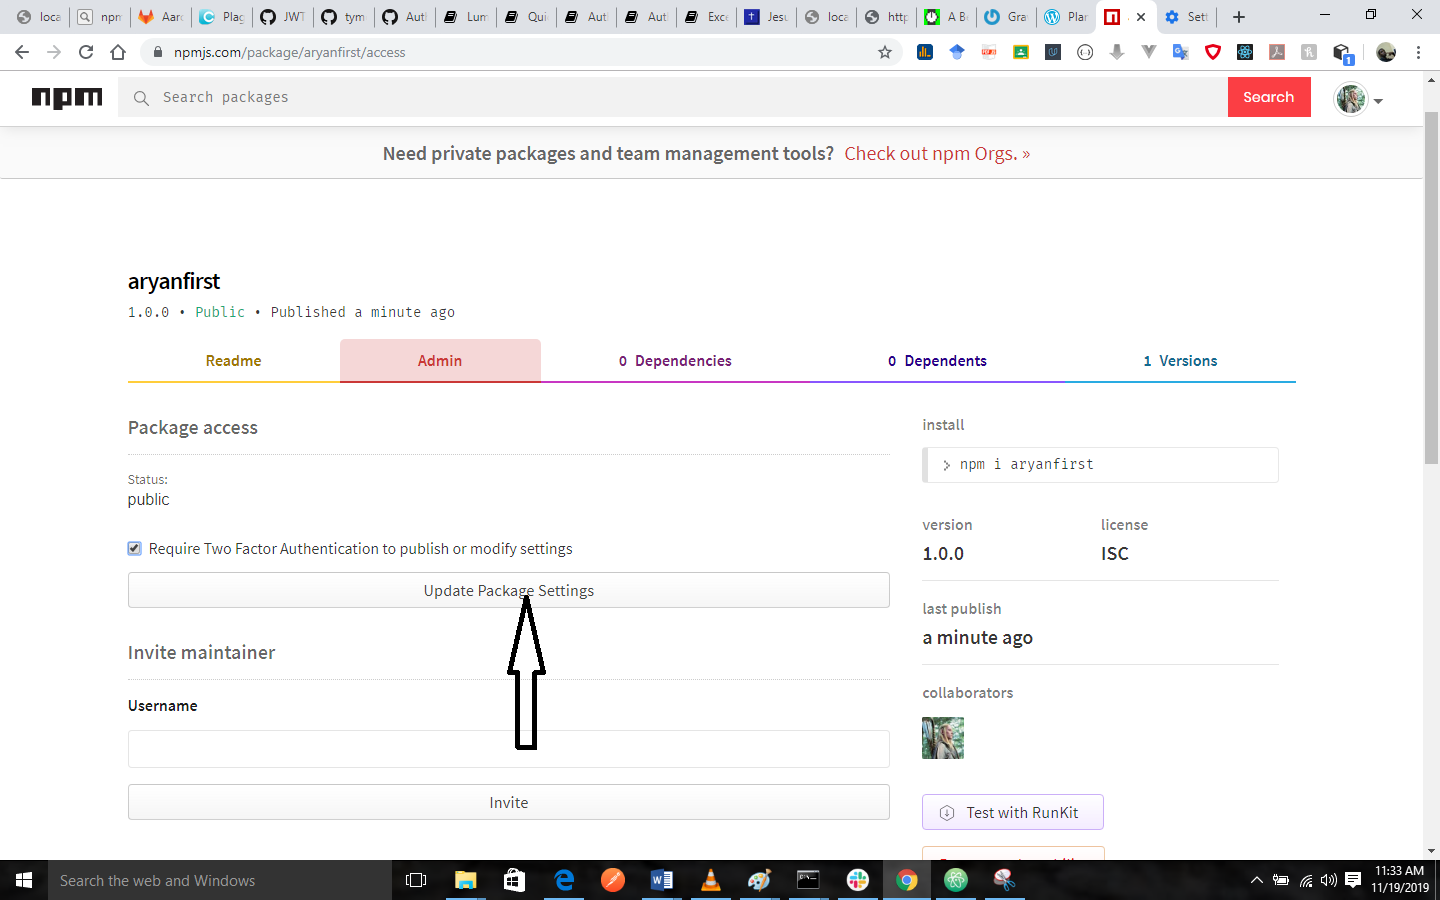Click the Windows taskbar search box

(x=220, y=880)
